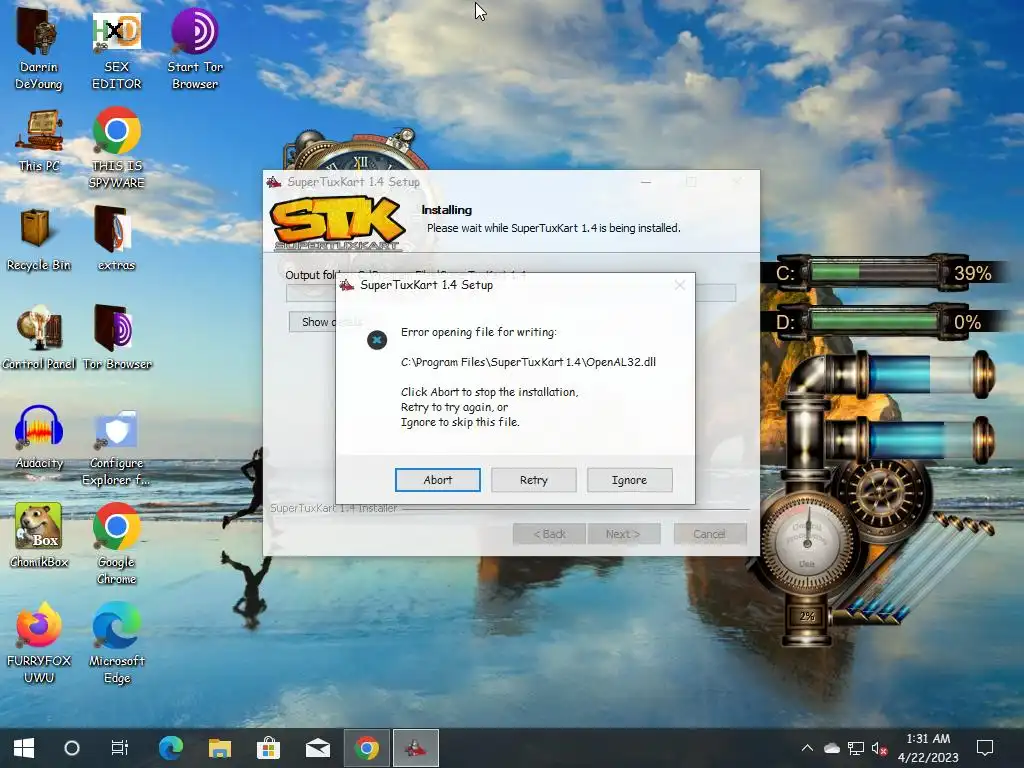
Task: Close the SuperTuxKart error dialog
Action: click(x=680, y=285)
